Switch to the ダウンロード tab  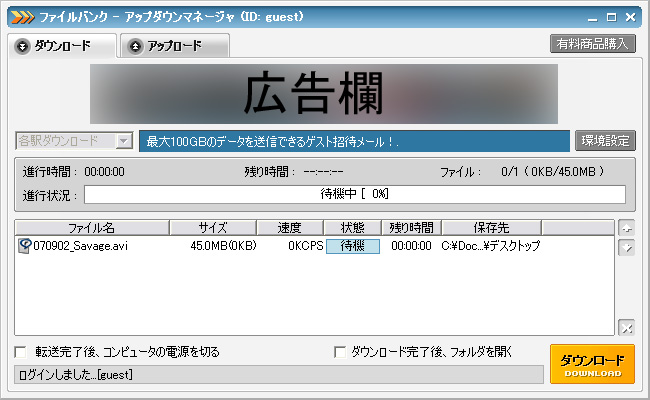(x=62, y=46)
